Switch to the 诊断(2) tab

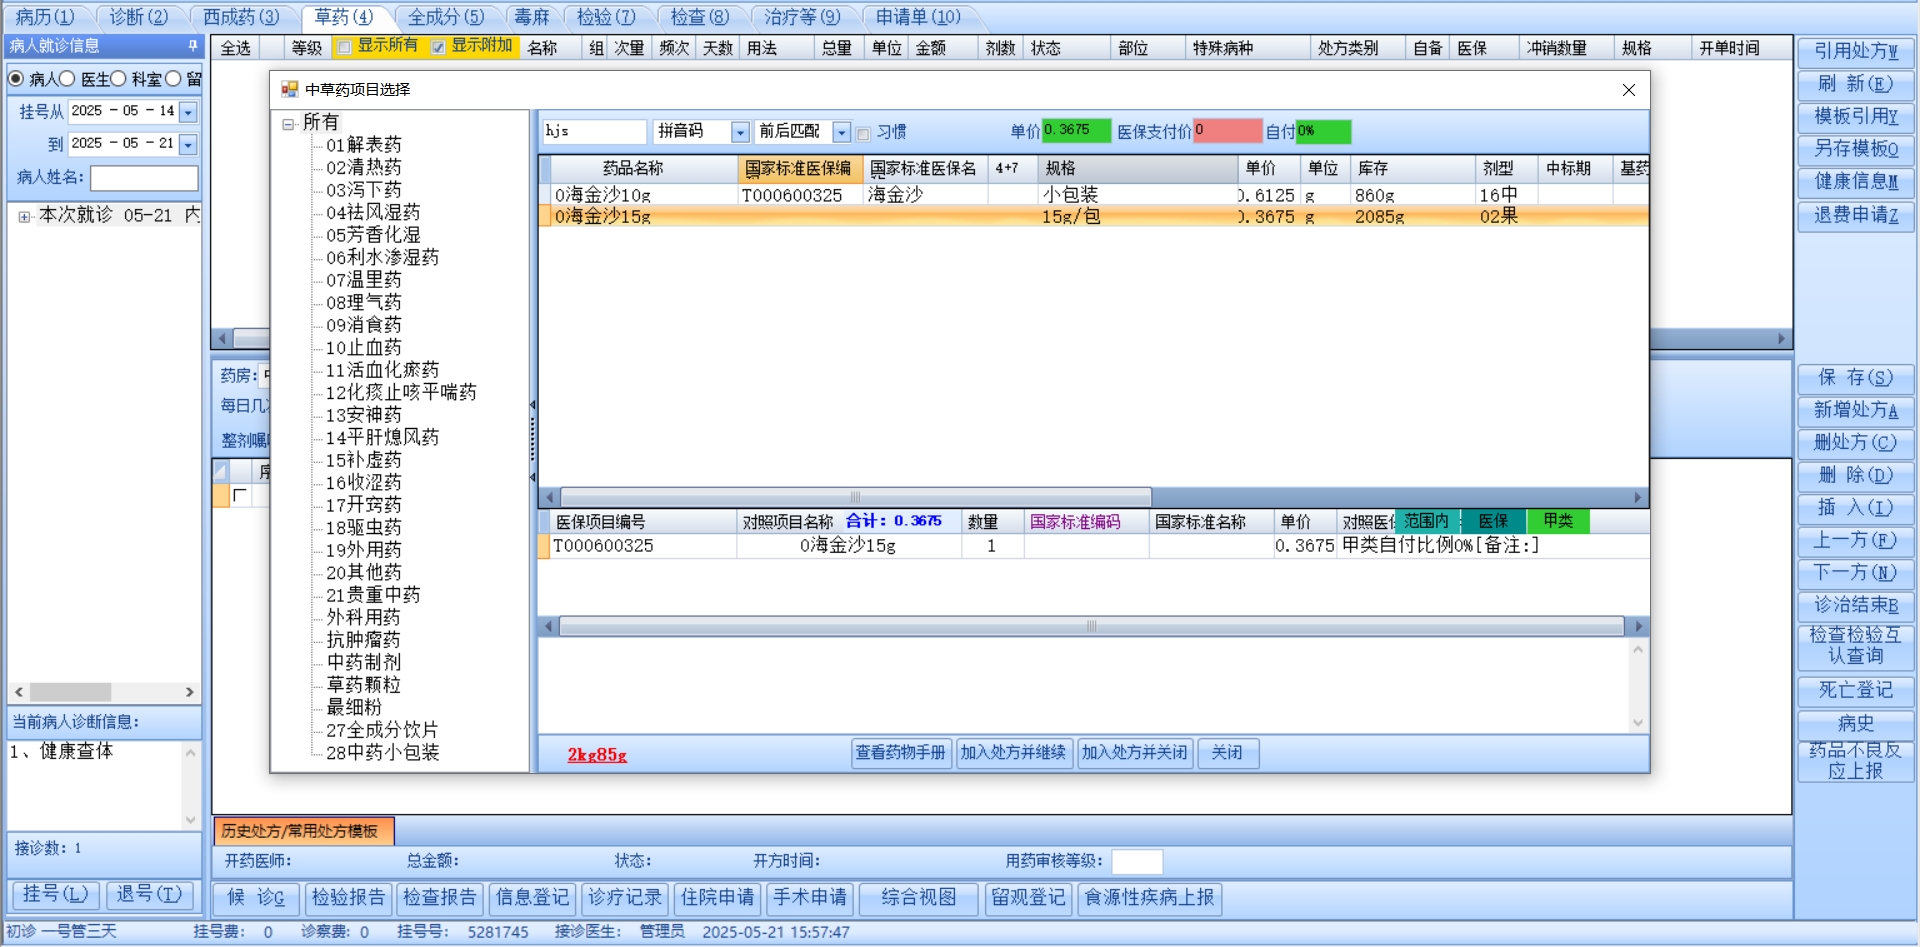(138, 17)
